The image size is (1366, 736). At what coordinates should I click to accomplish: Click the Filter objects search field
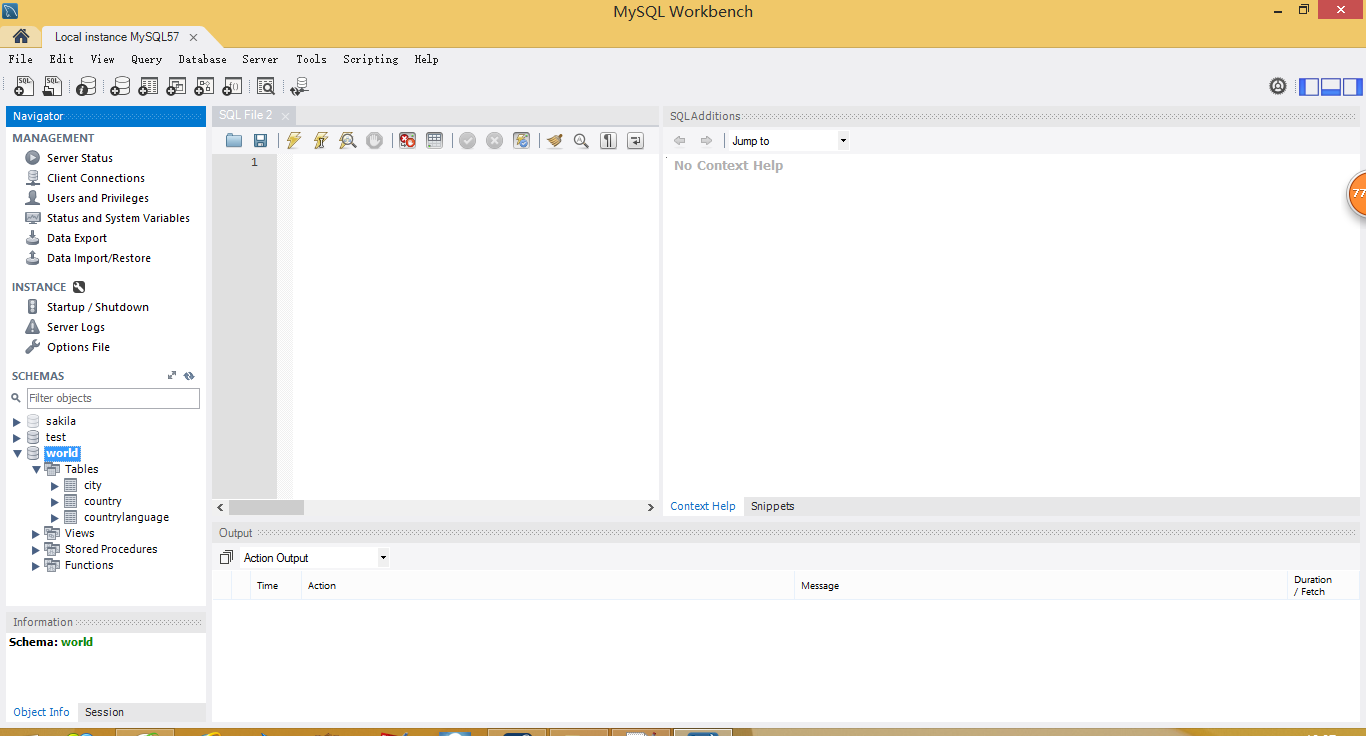[x=113, y=398]
